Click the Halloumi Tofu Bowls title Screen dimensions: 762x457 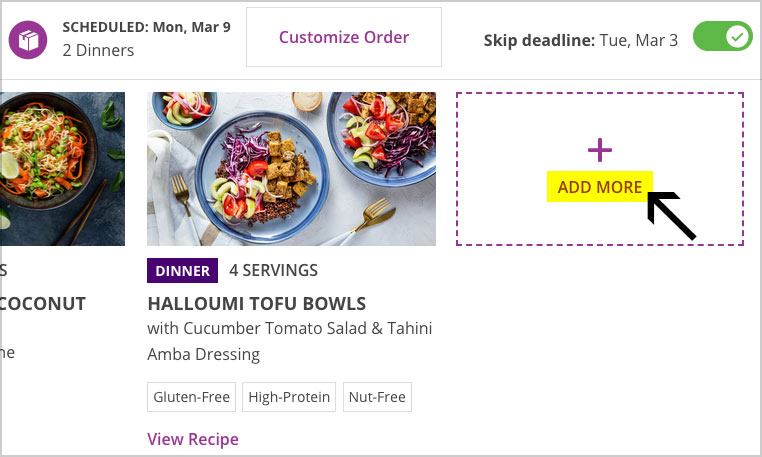pyautogui.click(x=257, y=303)
